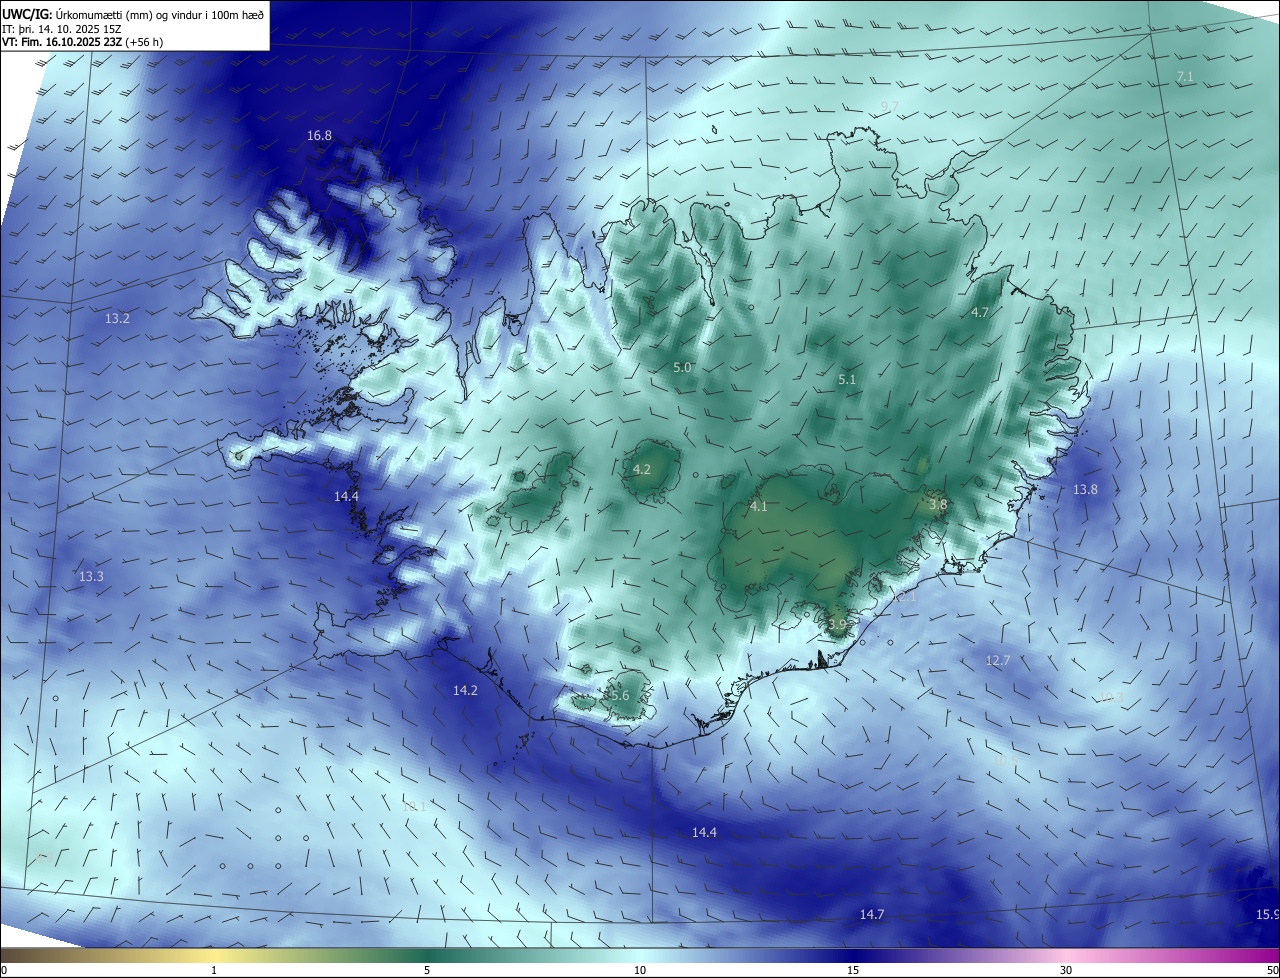This screenshot has width=1280, height=978.
Task: Click the 4.7 value in east Iceland
Action: (x=980, y=312)
